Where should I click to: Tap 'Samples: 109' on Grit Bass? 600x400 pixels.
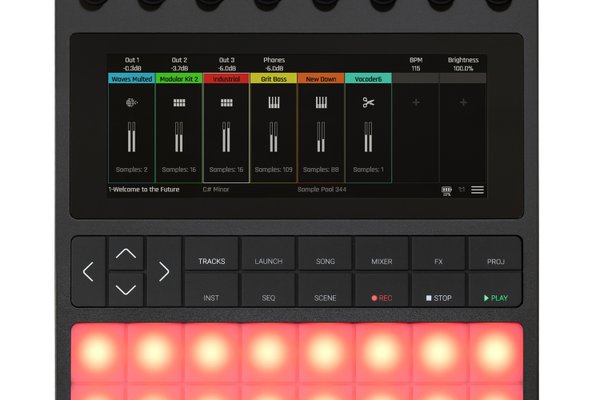pos(274,170)
